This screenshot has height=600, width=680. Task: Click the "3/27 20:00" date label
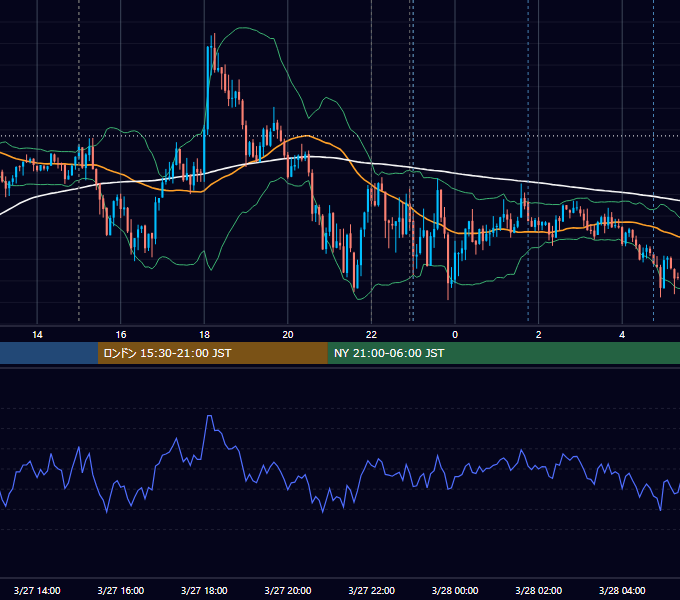(288, 590)
